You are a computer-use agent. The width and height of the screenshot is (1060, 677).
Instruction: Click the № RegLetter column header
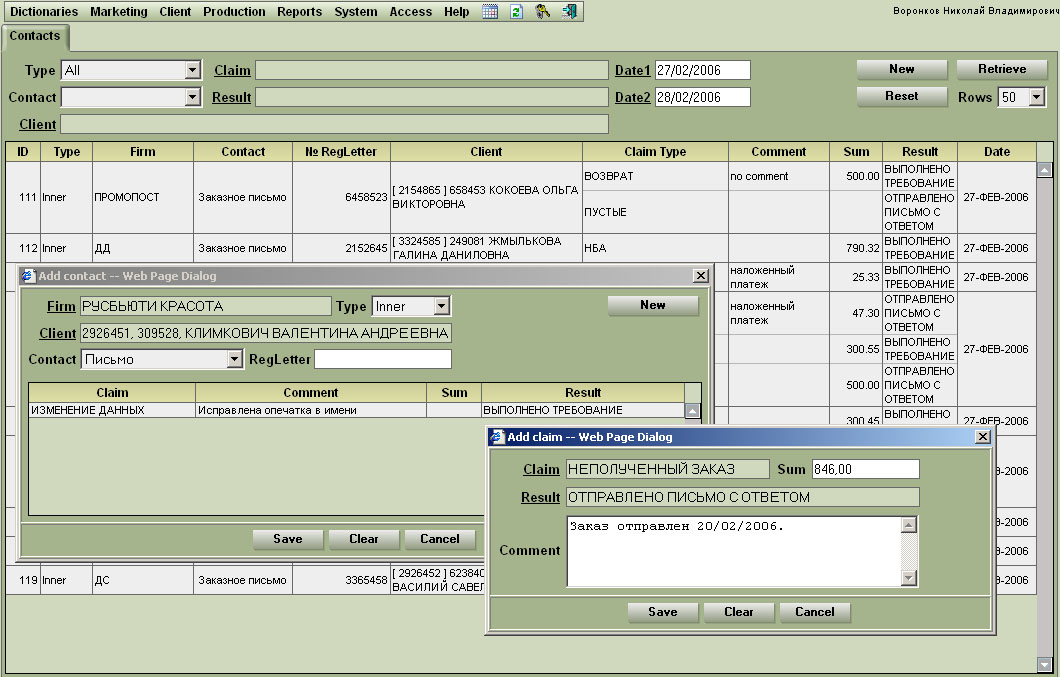[x=341, y=152]
